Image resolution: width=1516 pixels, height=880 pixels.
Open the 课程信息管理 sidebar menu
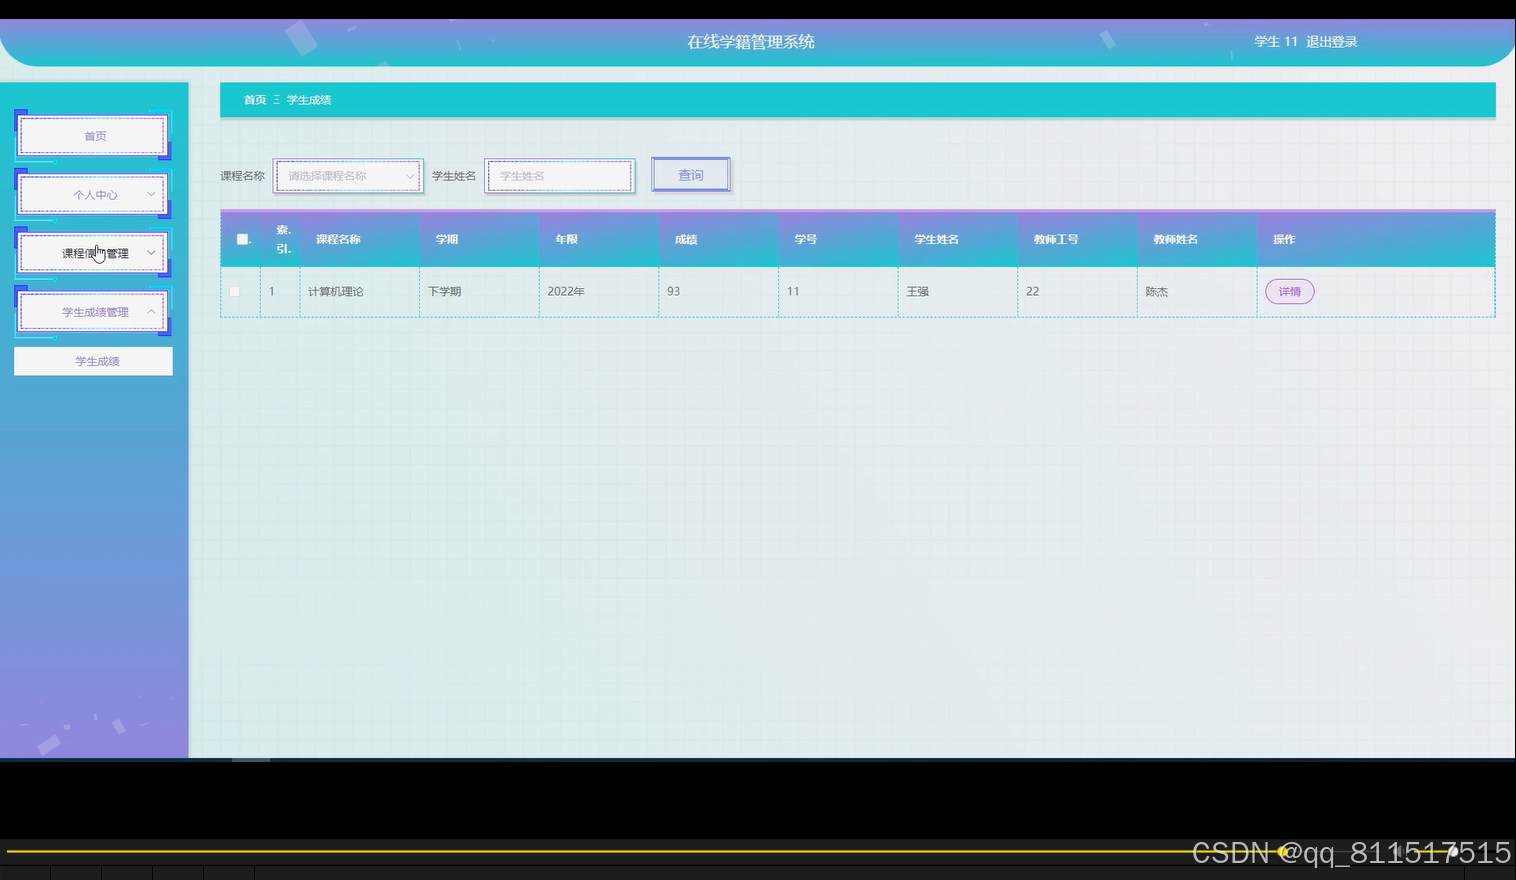93,253
